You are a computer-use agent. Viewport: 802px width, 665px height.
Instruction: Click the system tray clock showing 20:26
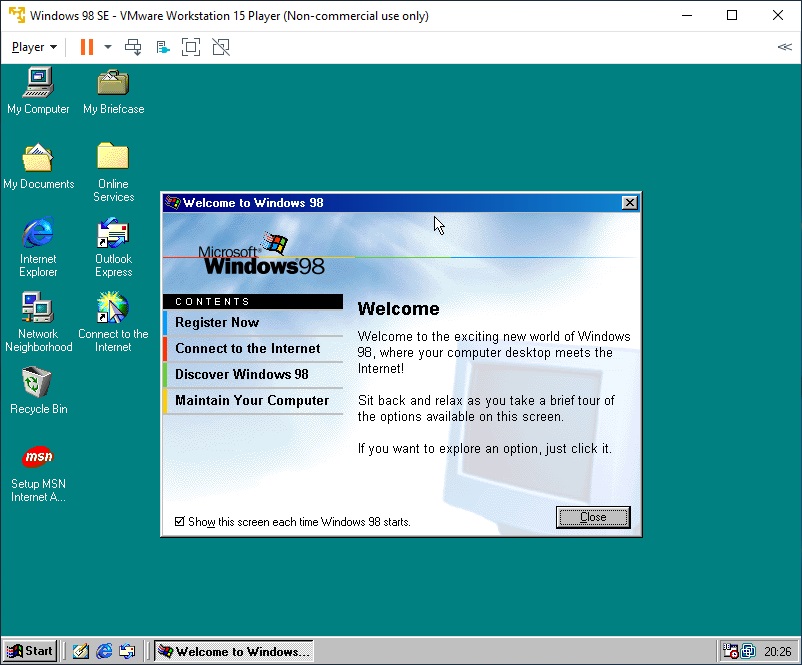[777, 651]
